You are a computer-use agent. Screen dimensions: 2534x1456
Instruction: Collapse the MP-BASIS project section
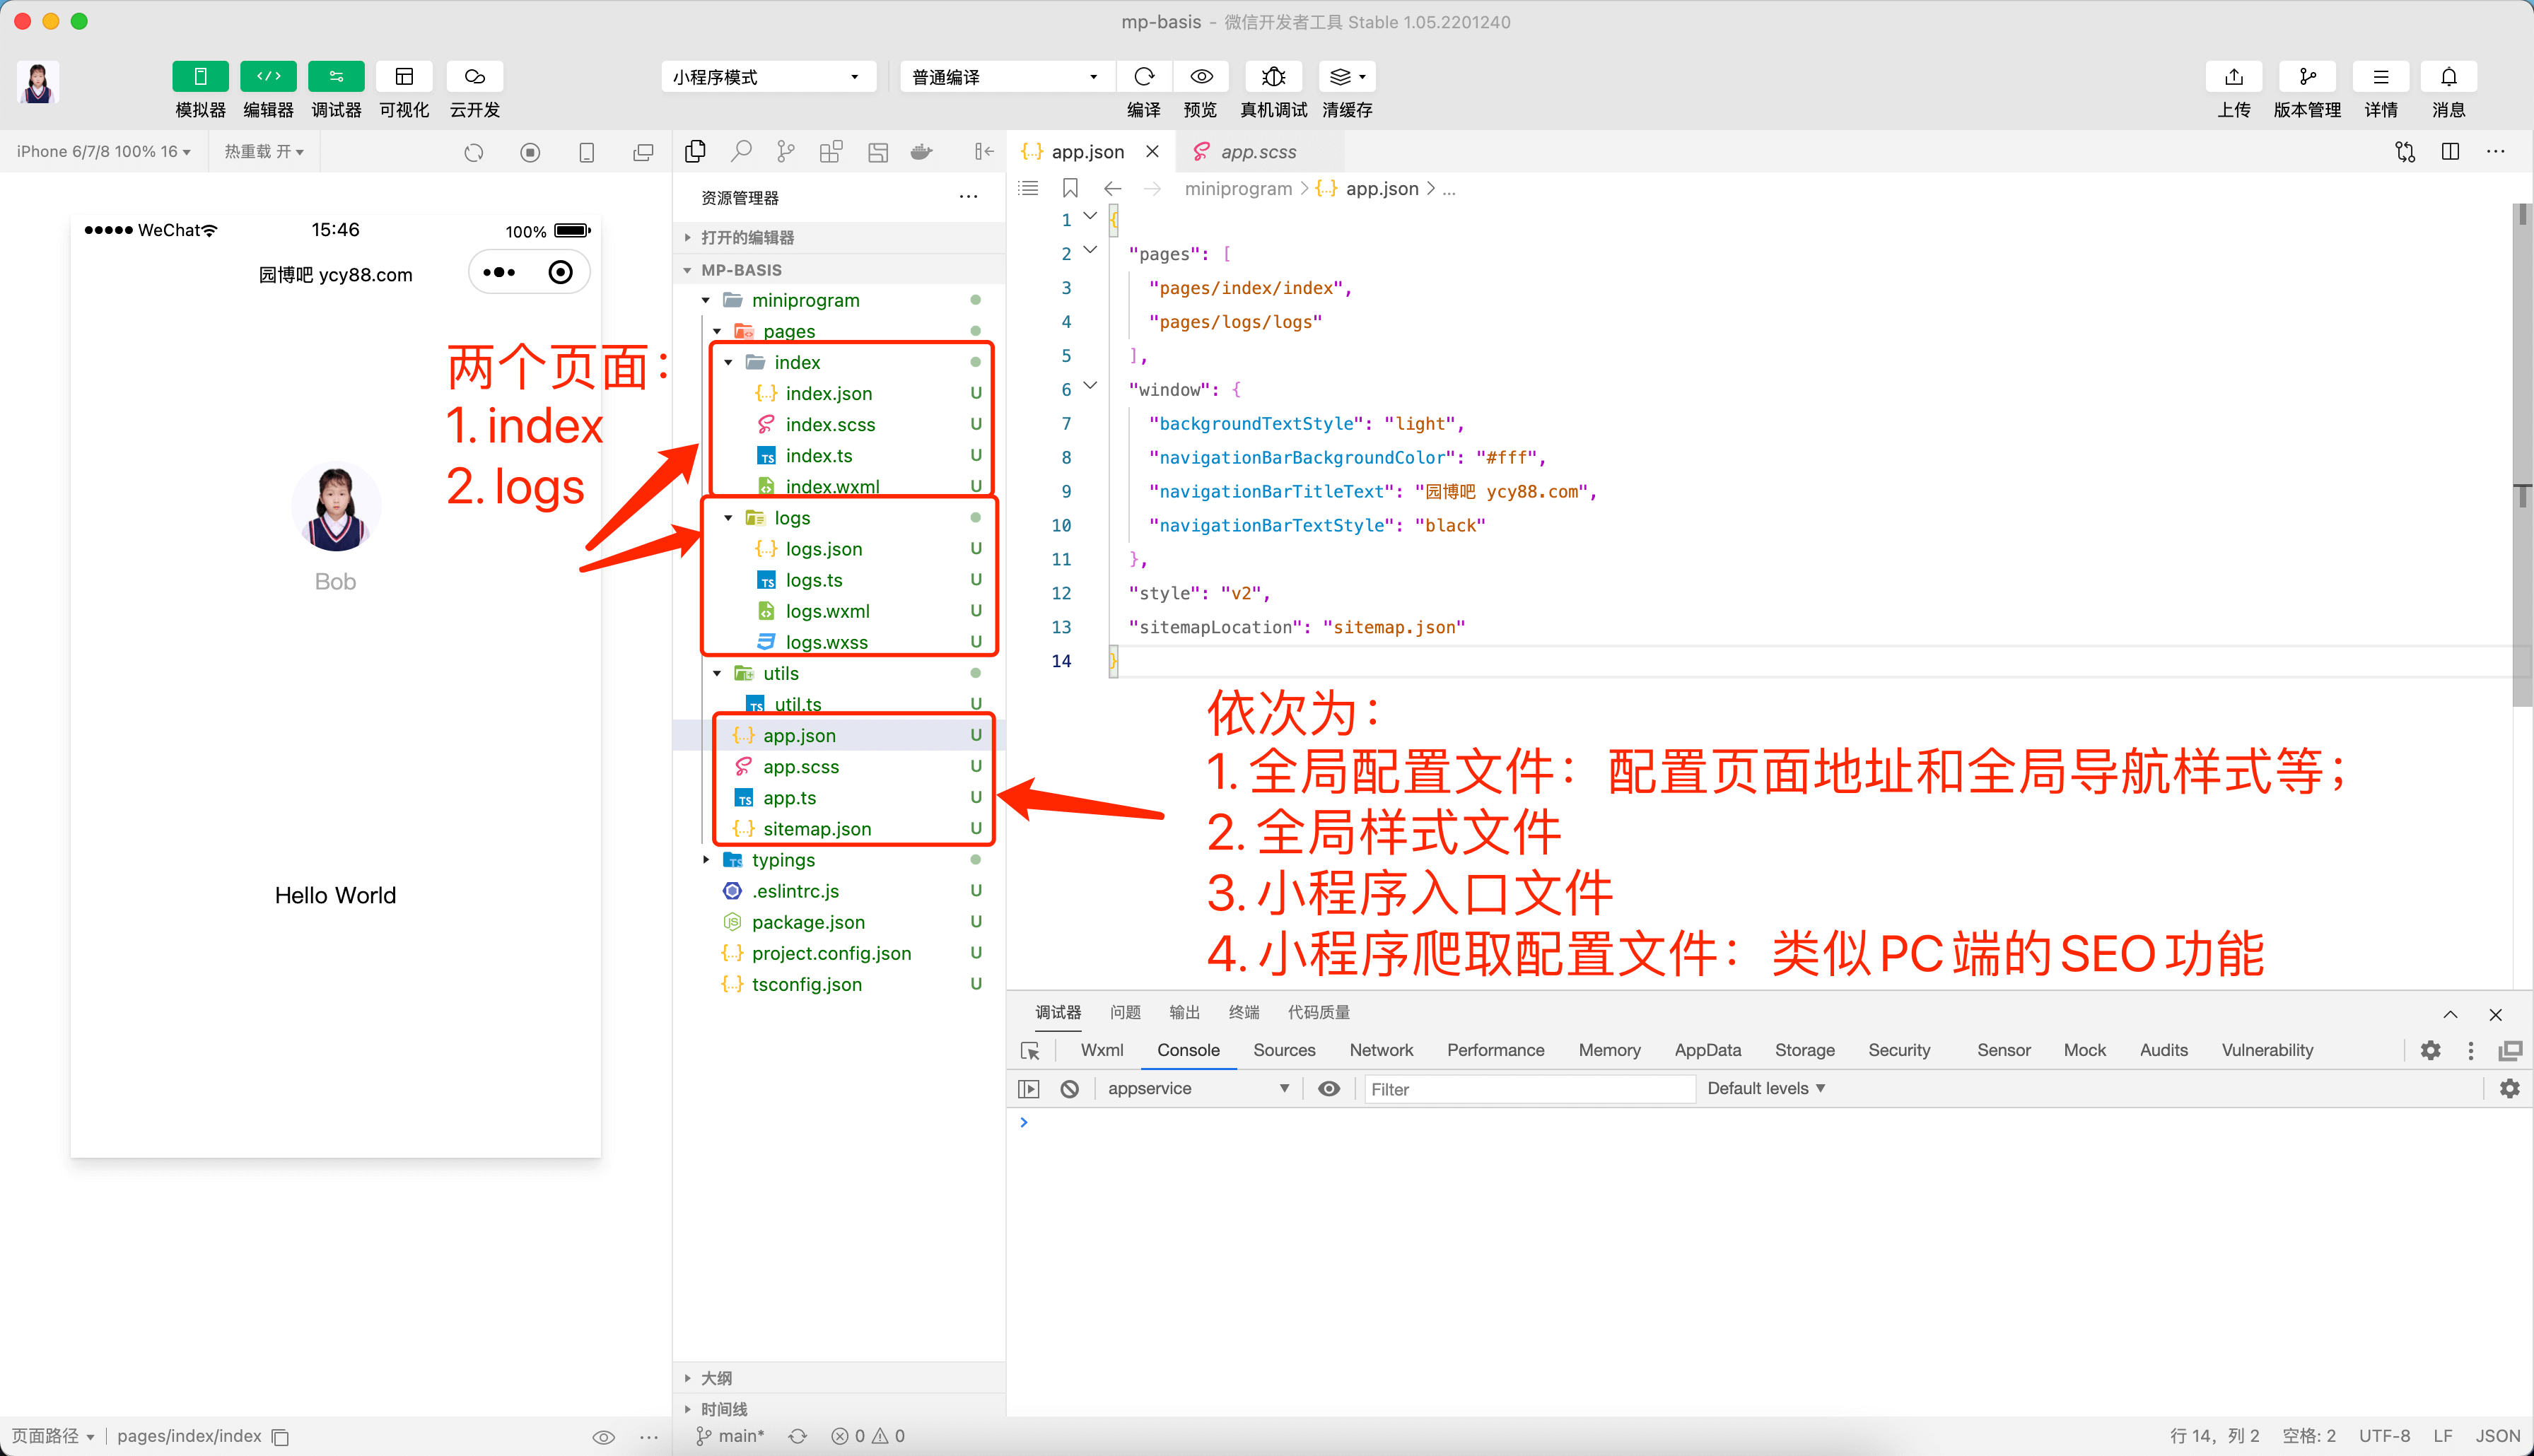coord(839,270)
